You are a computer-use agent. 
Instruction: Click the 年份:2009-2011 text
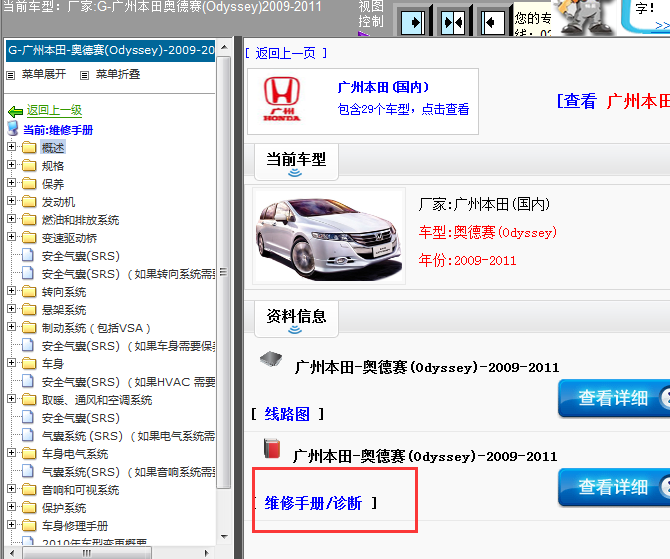click(467, 260)
